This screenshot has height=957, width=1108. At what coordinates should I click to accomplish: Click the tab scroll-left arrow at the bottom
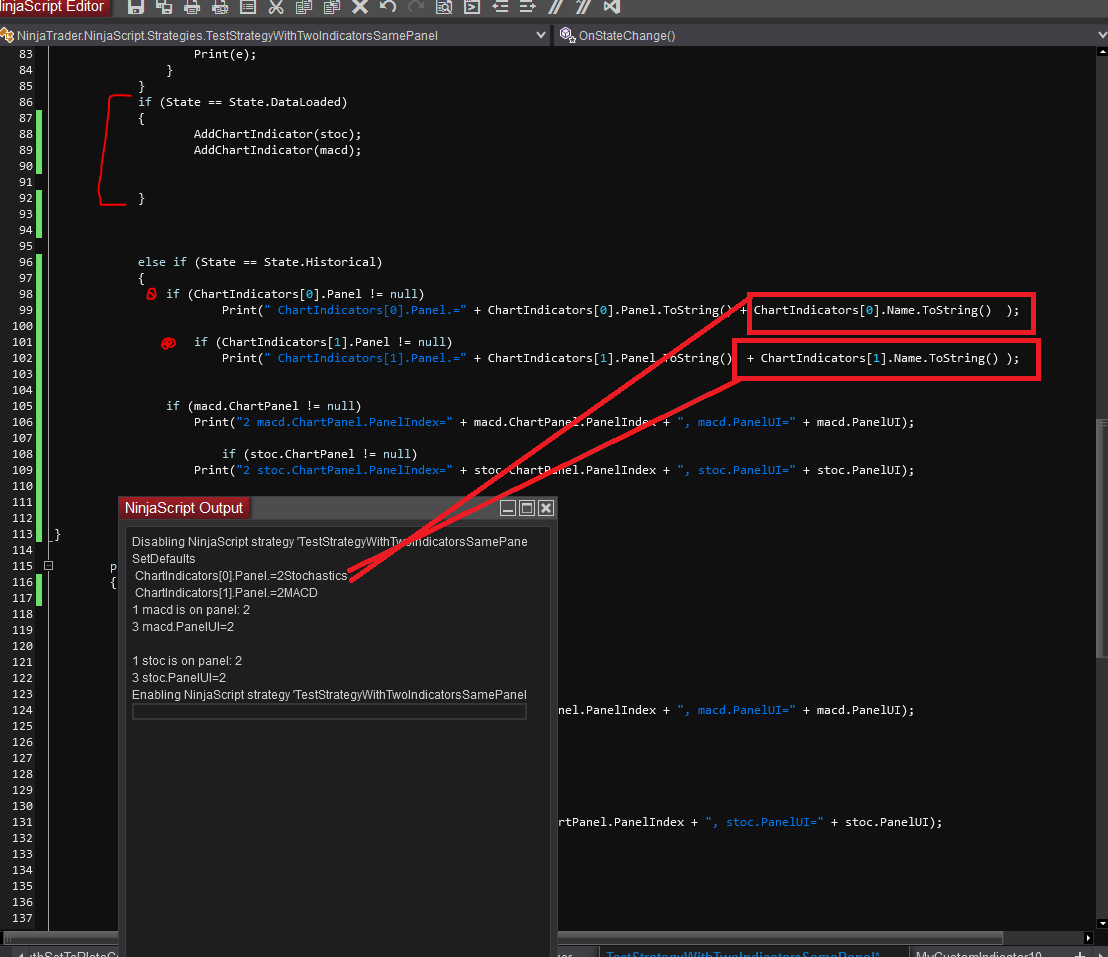(20, 953)
